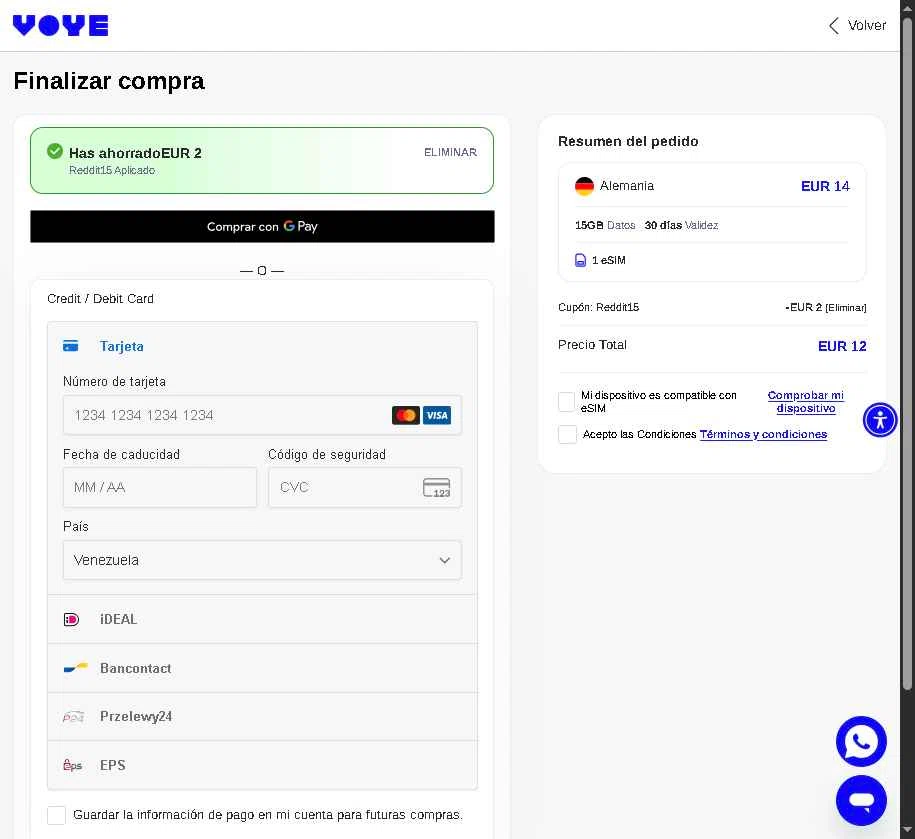This screenshot has width=915, height=839.
Task: Click the Visa logo icon
Action: (436, 415)
